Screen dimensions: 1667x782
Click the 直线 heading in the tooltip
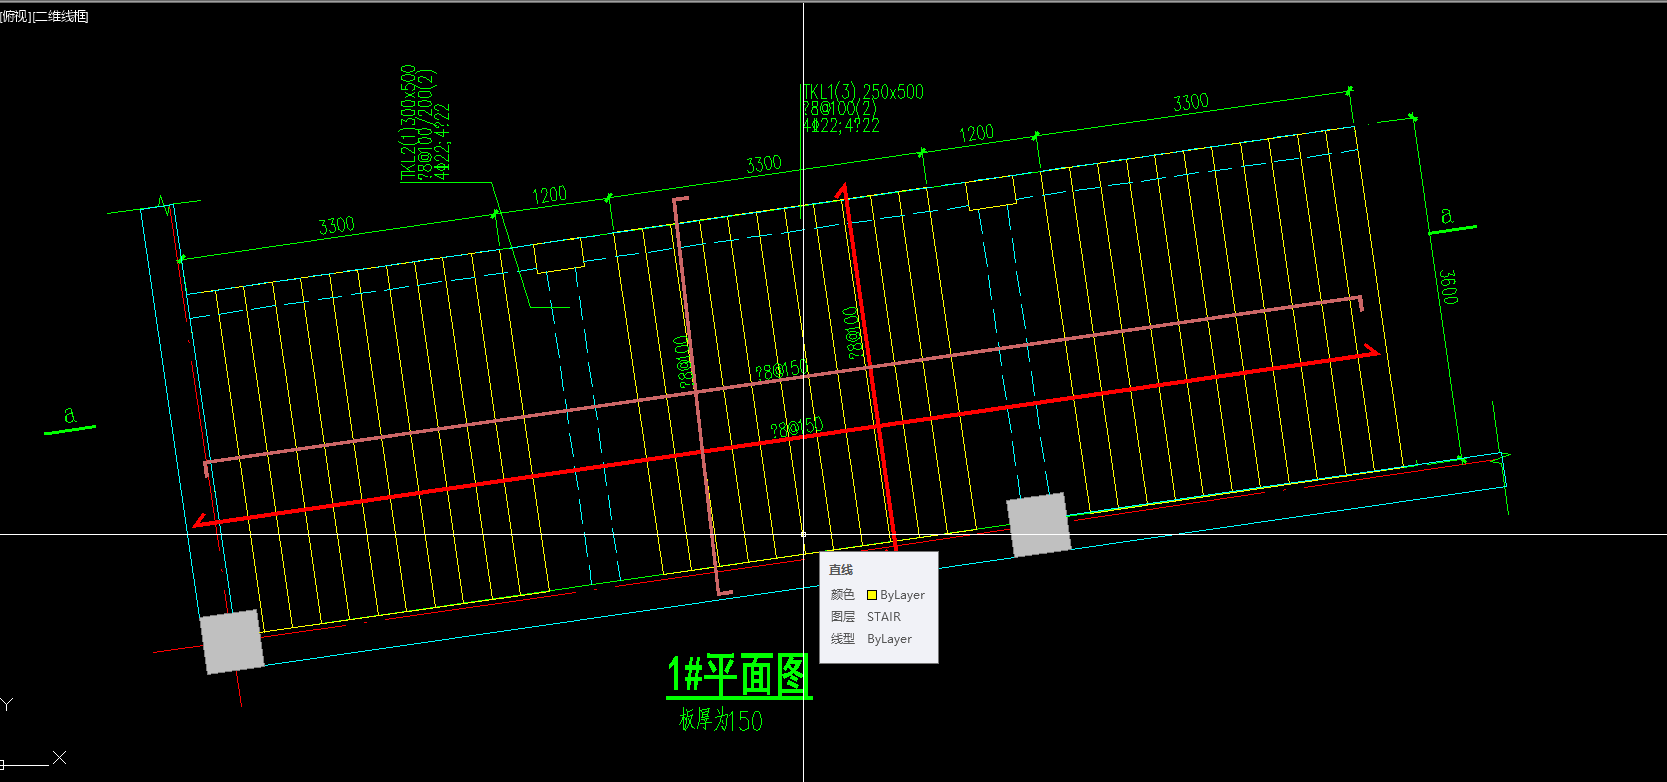click(841, 570)
